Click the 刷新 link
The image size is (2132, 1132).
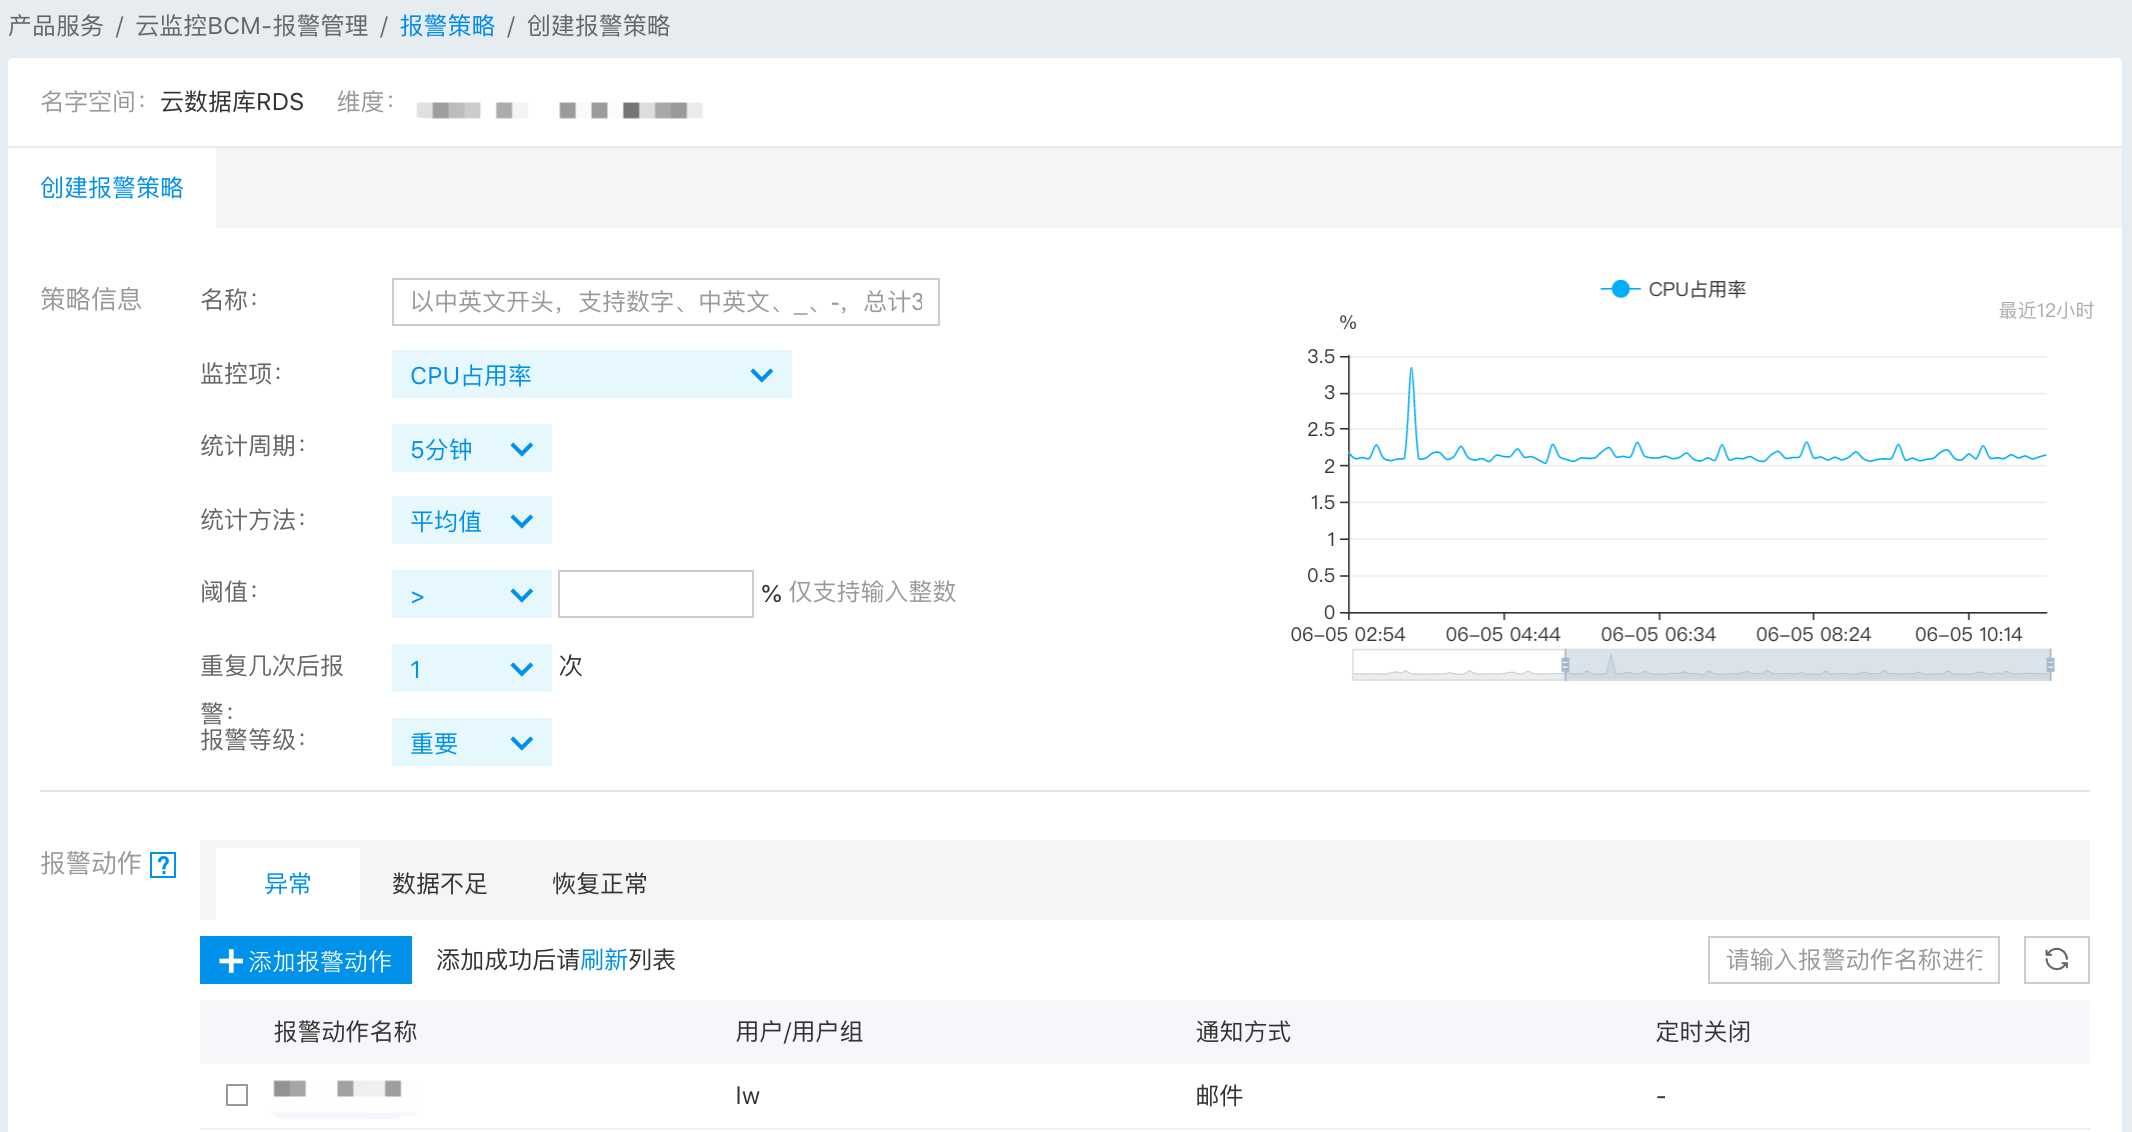coord(604,960)
